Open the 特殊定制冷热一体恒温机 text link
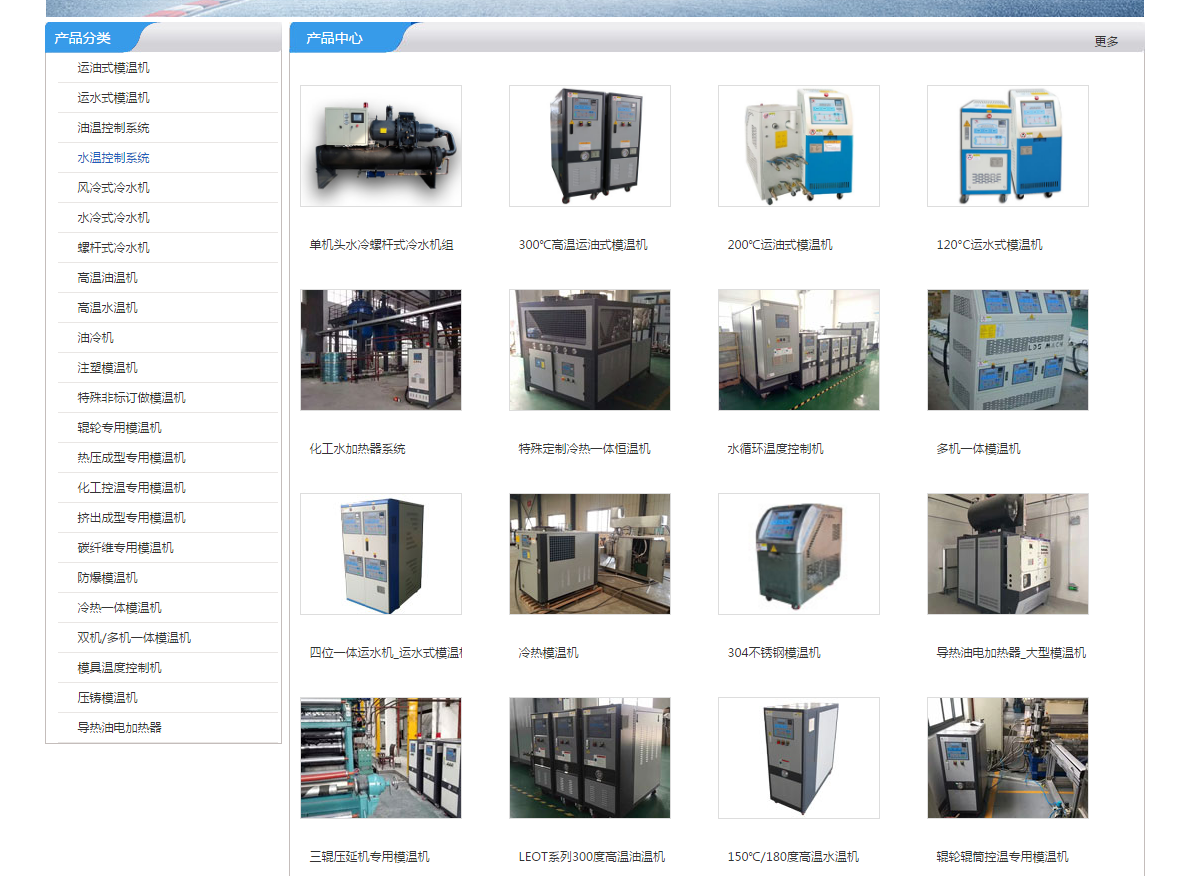Viewport: 1201px width, 876px height. (x=584, y=449)
